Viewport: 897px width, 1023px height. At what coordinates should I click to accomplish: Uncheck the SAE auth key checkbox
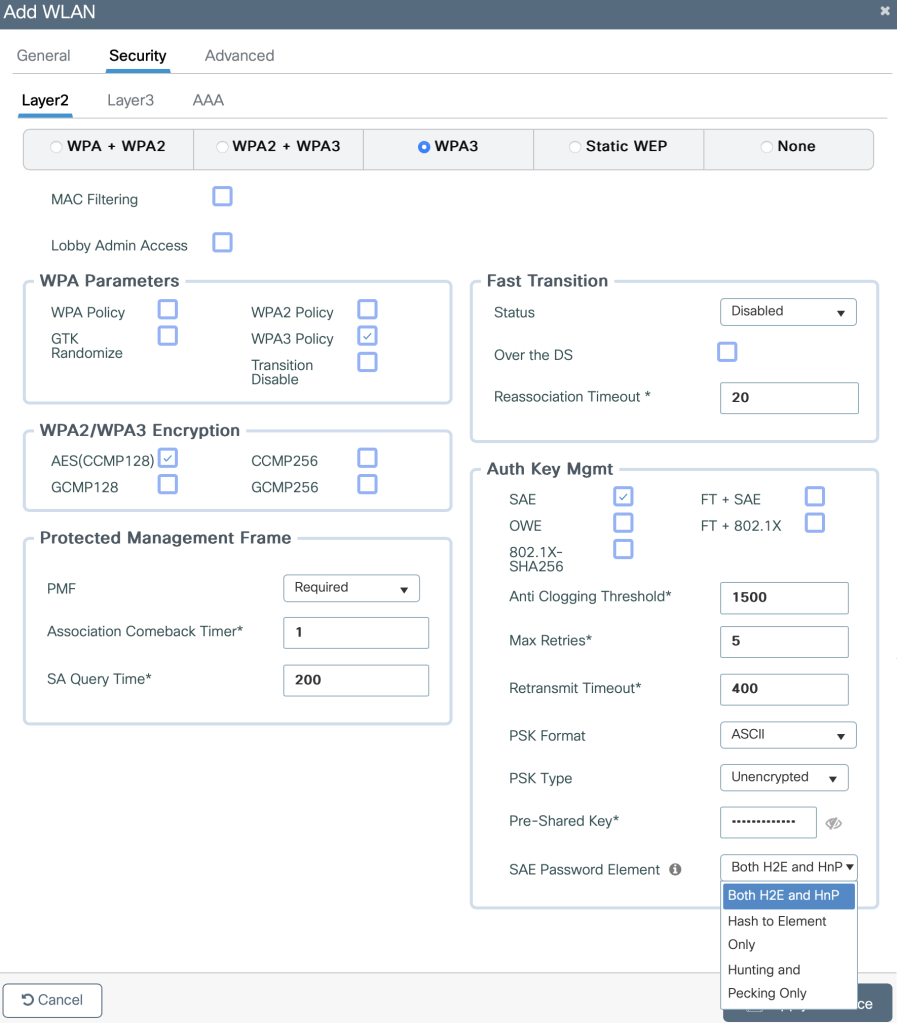[623, 497]
